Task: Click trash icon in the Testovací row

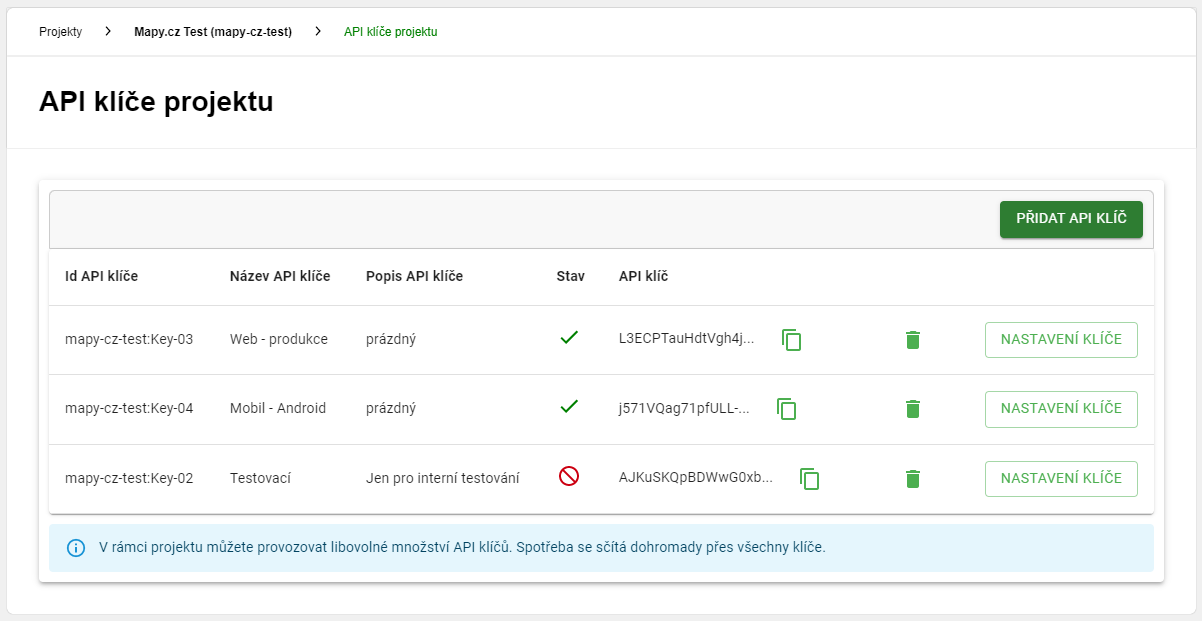Action: (x=912, y=479)
